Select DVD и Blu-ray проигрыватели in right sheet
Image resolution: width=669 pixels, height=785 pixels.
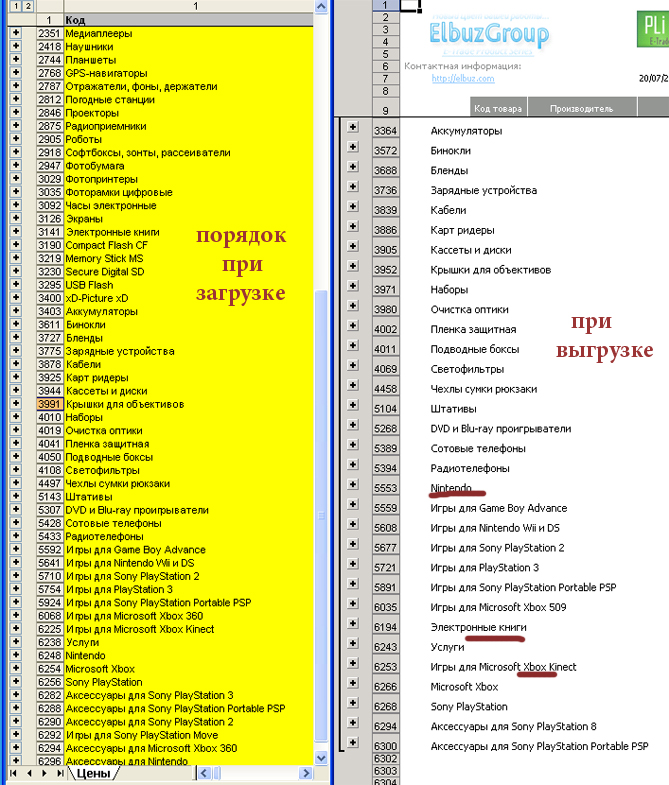[x=501, y=429]
